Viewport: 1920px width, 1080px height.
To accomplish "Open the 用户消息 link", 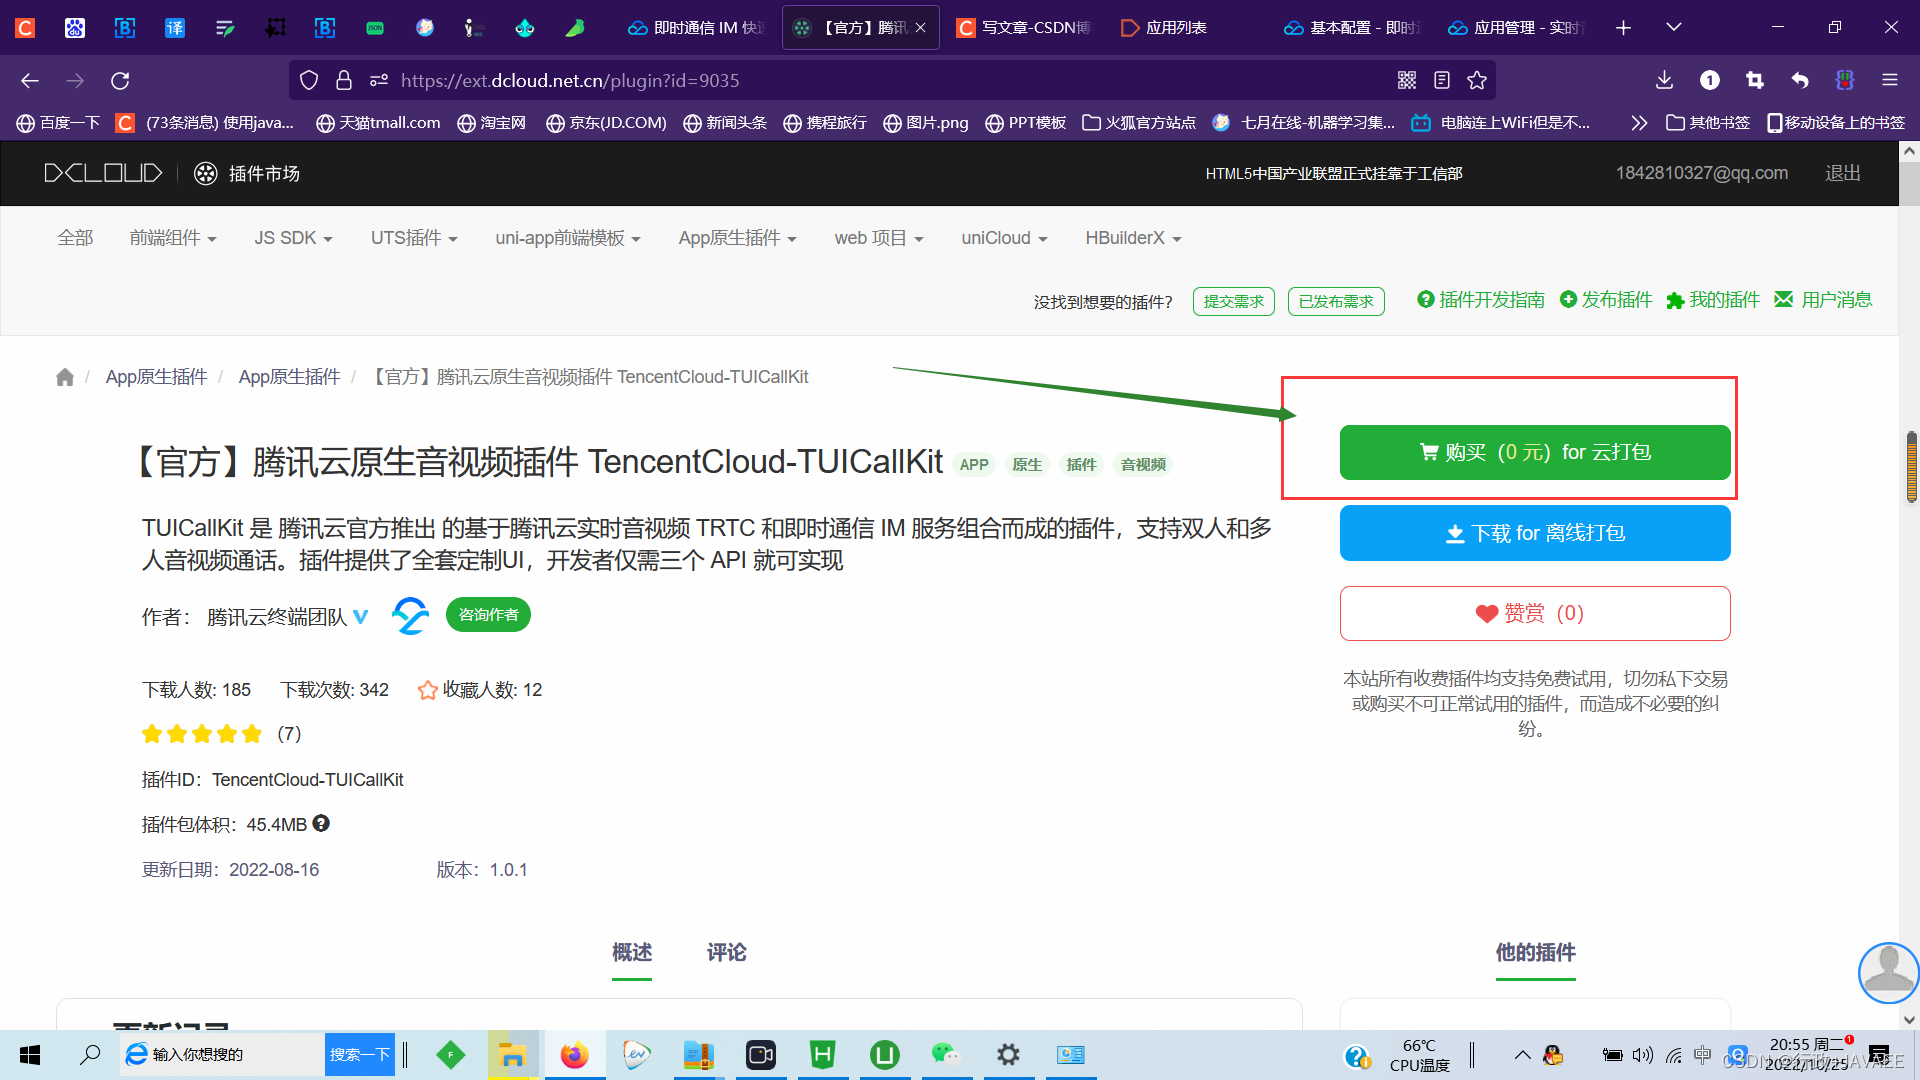I will 1823,300.
